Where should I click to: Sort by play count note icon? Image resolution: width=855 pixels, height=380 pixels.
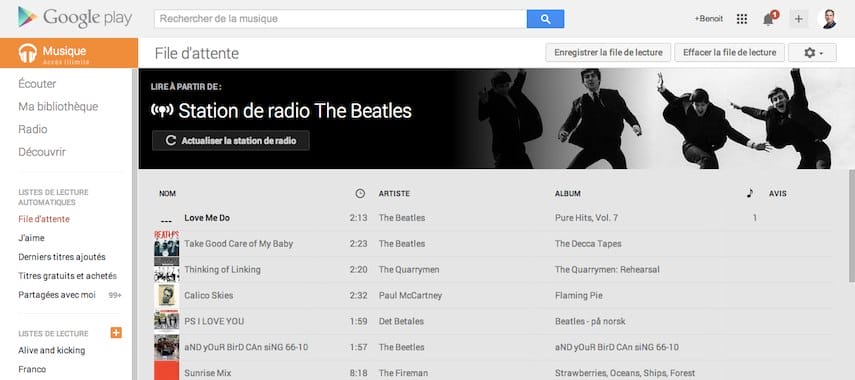click(x=750, y=193)
